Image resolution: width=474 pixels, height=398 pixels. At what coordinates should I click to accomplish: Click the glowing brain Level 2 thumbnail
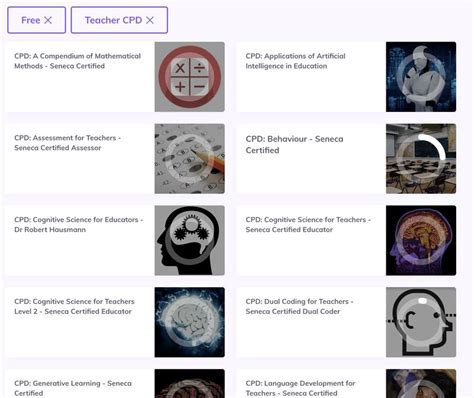click(x=190, y=322)
